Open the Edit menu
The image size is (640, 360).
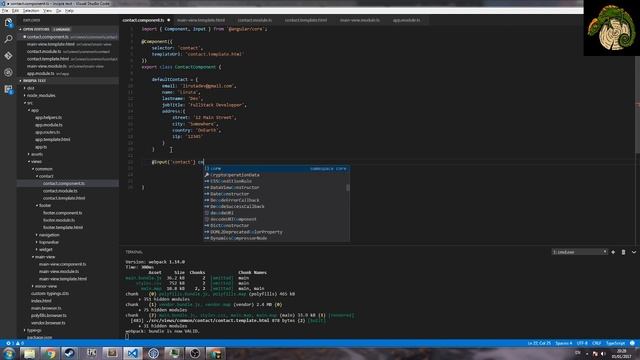pyautogui.click(x=15, y=11)
